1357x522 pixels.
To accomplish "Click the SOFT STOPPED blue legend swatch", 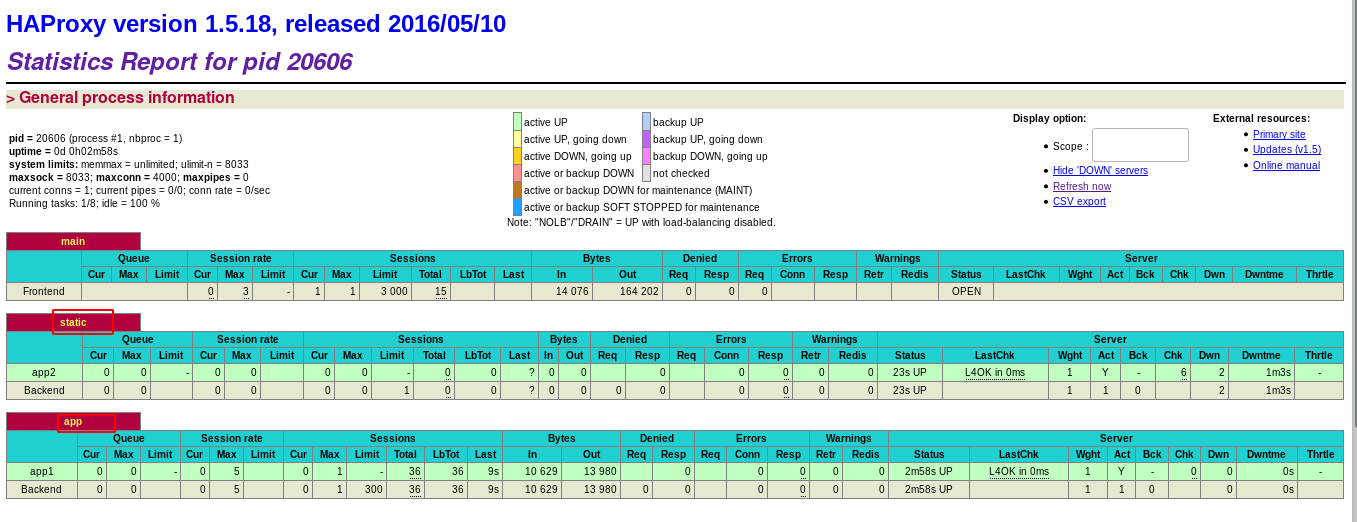I will (x=517, y=207).
